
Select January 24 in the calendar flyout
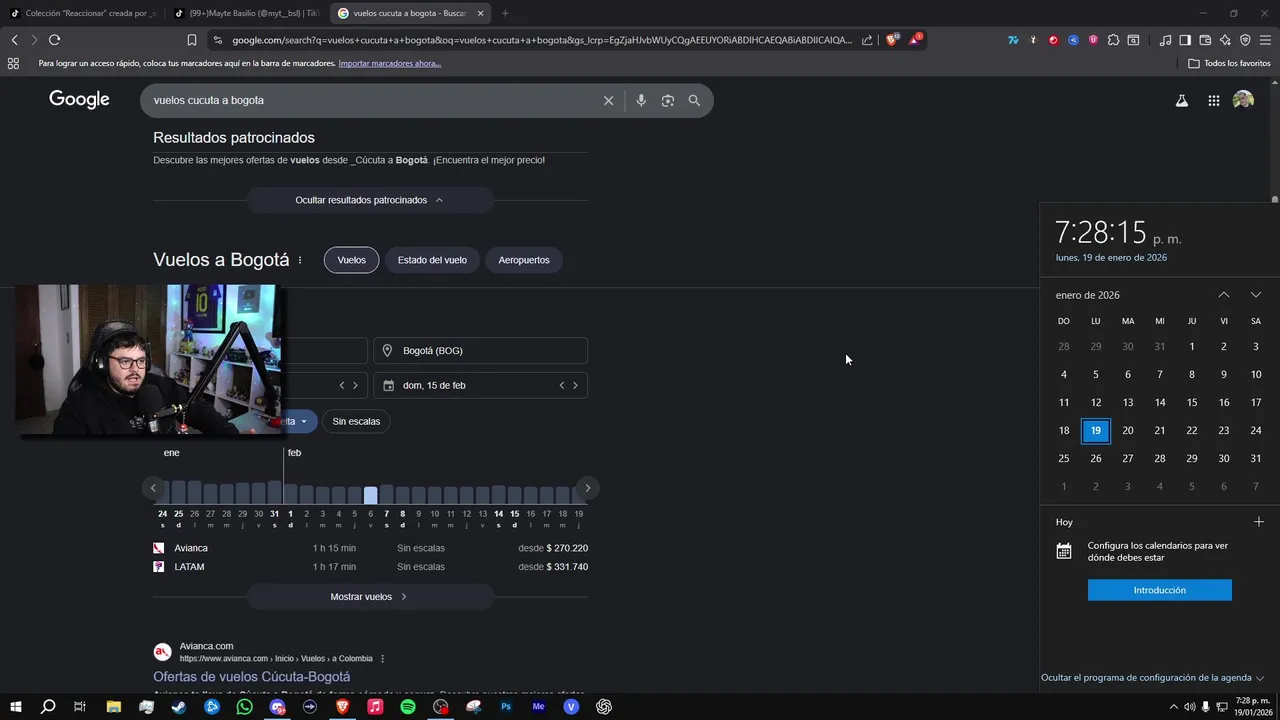point(1256,431)
